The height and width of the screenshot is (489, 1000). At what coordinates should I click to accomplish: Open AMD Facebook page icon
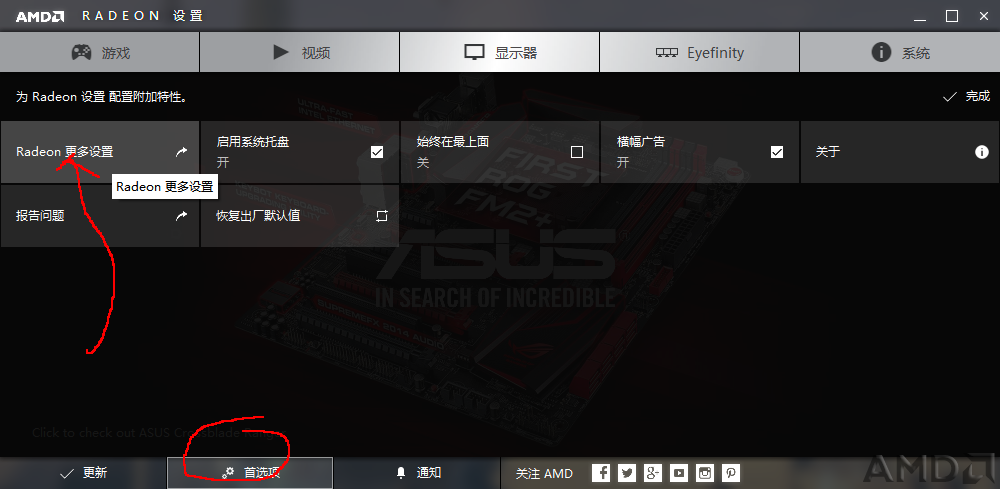tap(601, 473)
